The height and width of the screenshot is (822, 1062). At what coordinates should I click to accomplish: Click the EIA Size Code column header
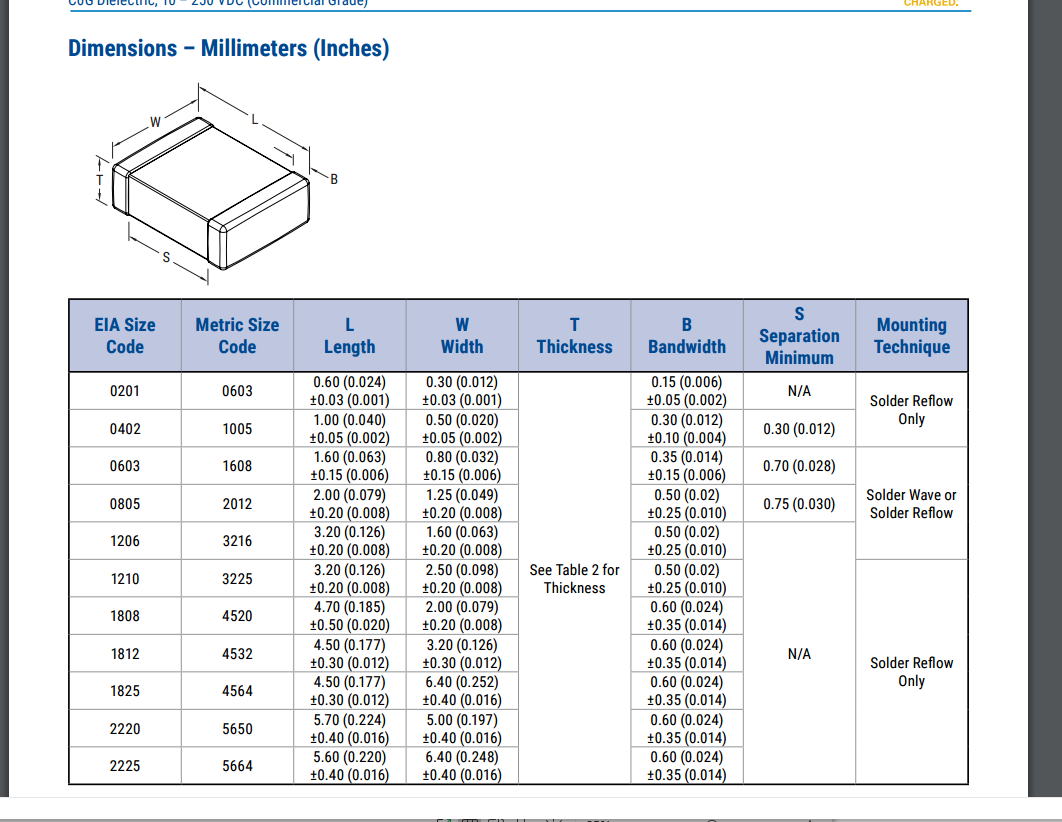tap(125, 336)
